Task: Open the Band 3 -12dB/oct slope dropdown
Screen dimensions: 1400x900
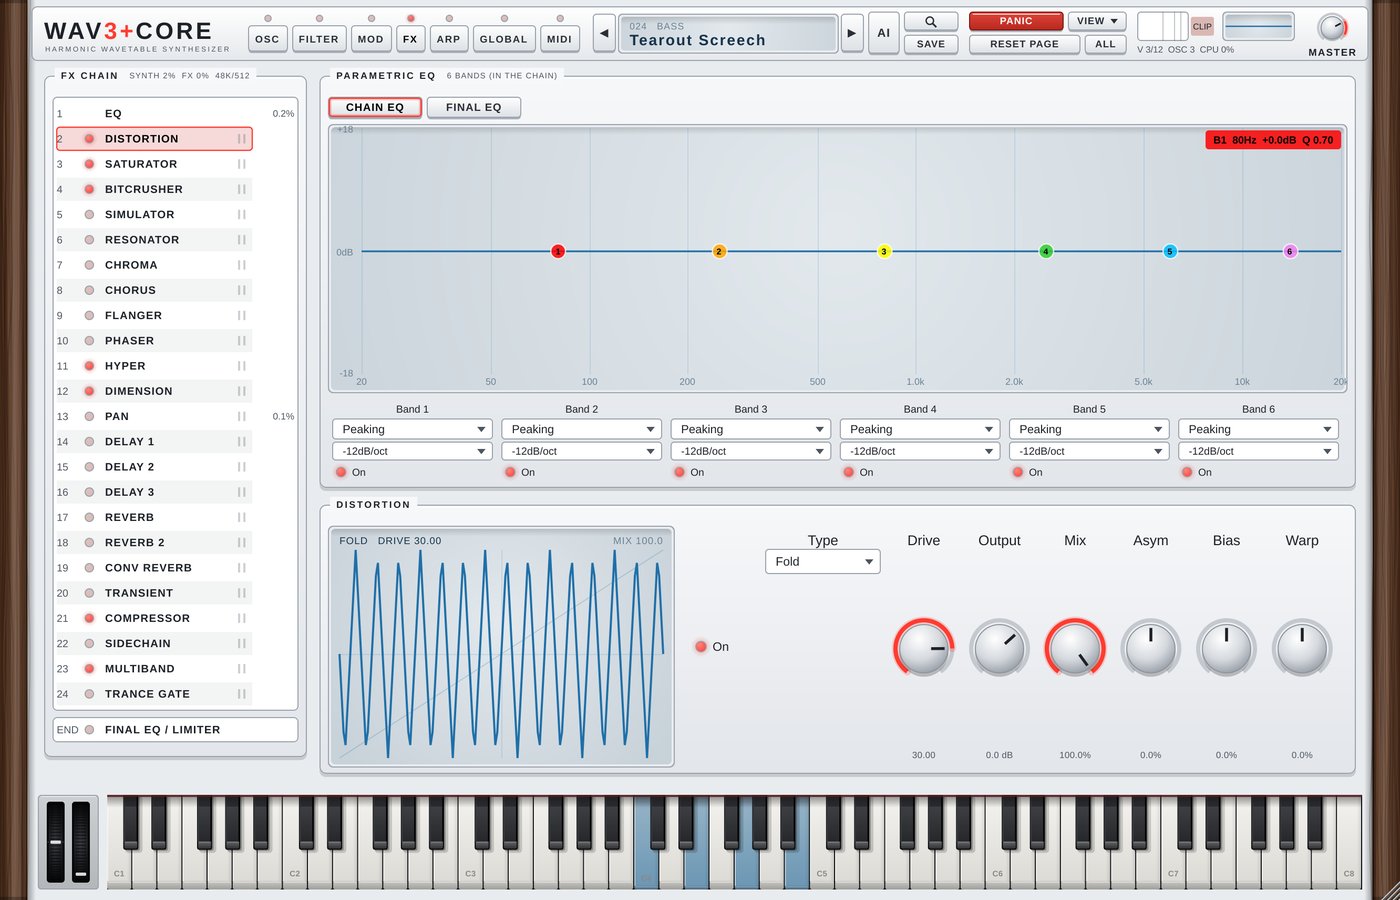Action: pos(751,451)
